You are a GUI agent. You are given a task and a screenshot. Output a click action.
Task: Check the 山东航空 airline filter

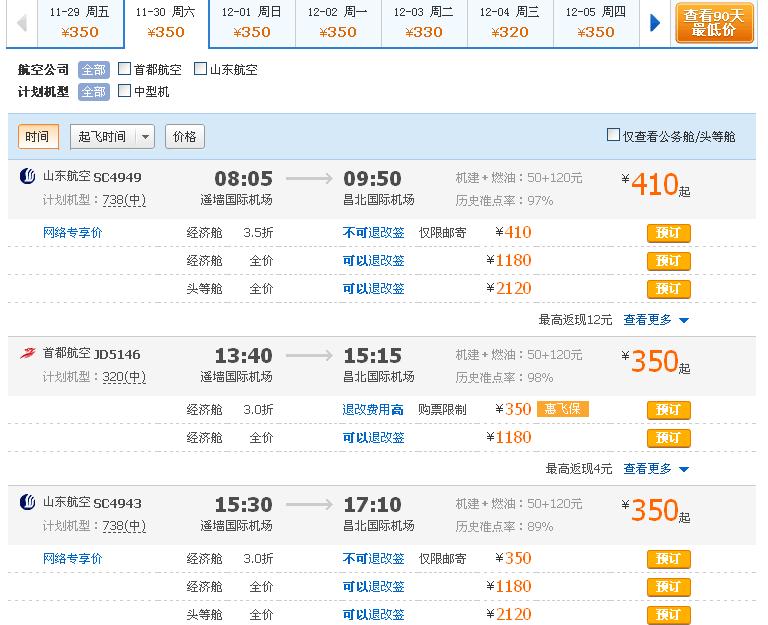point(201,70)
